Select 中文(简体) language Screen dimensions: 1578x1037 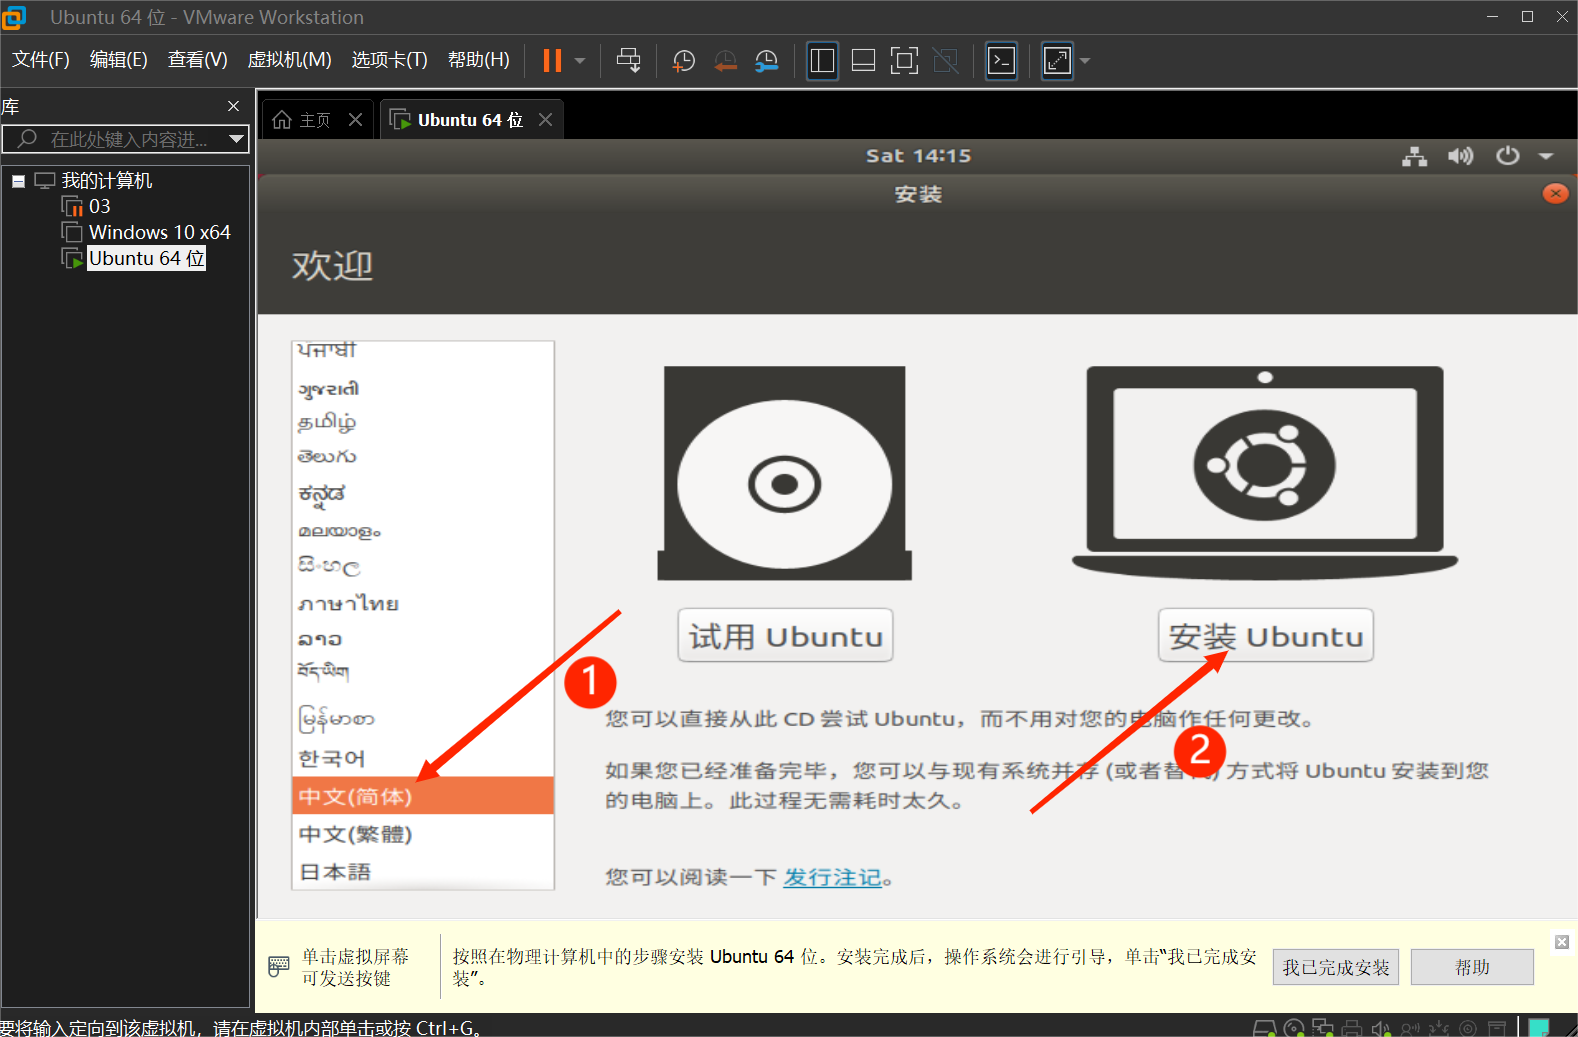pos(423,796)
